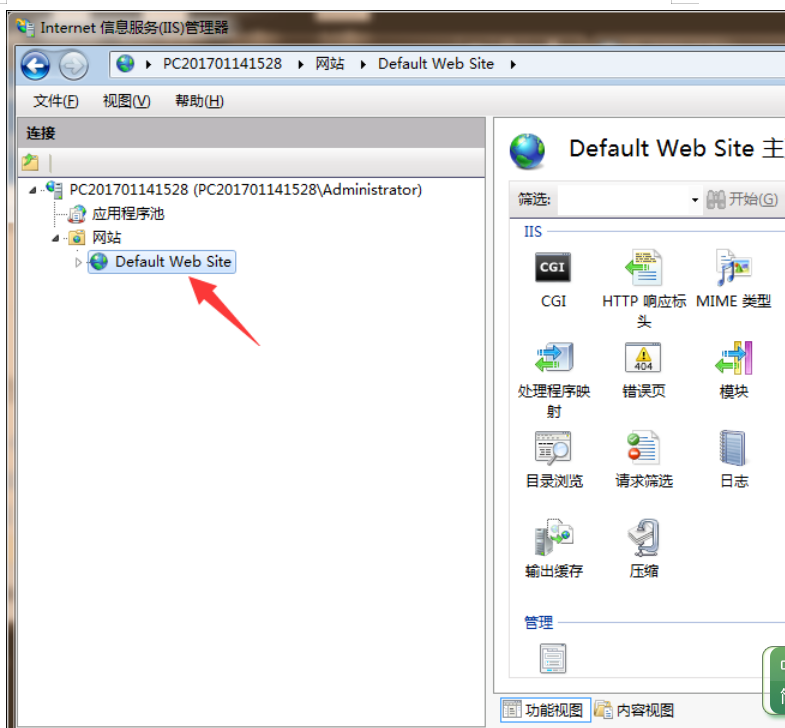Click the 连接 panel header
Image resolution: width=785 pixels, height=728 pixels.
[x=251, y=133]
